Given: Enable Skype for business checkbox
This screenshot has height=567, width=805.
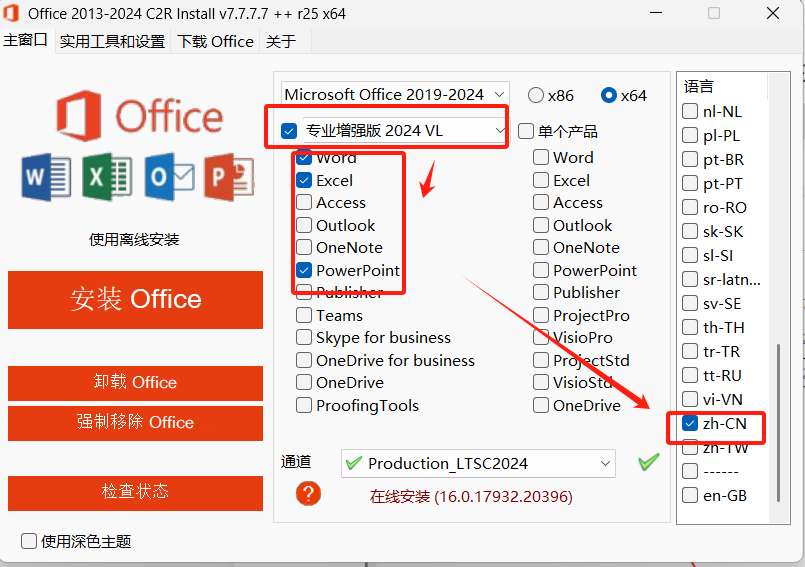Looking at the screenshot, I should [x=304, y=337].
